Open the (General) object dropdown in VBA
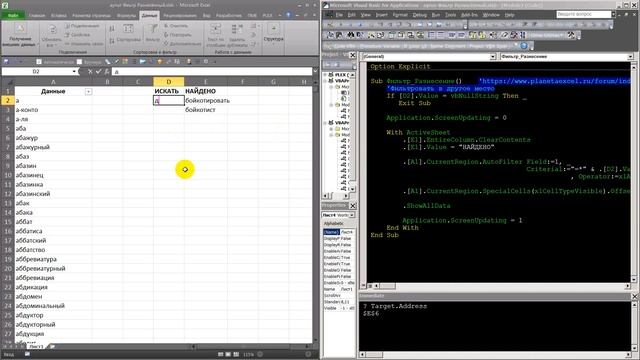Viewport: 640px width, 360px height. (x=493, y=56)
